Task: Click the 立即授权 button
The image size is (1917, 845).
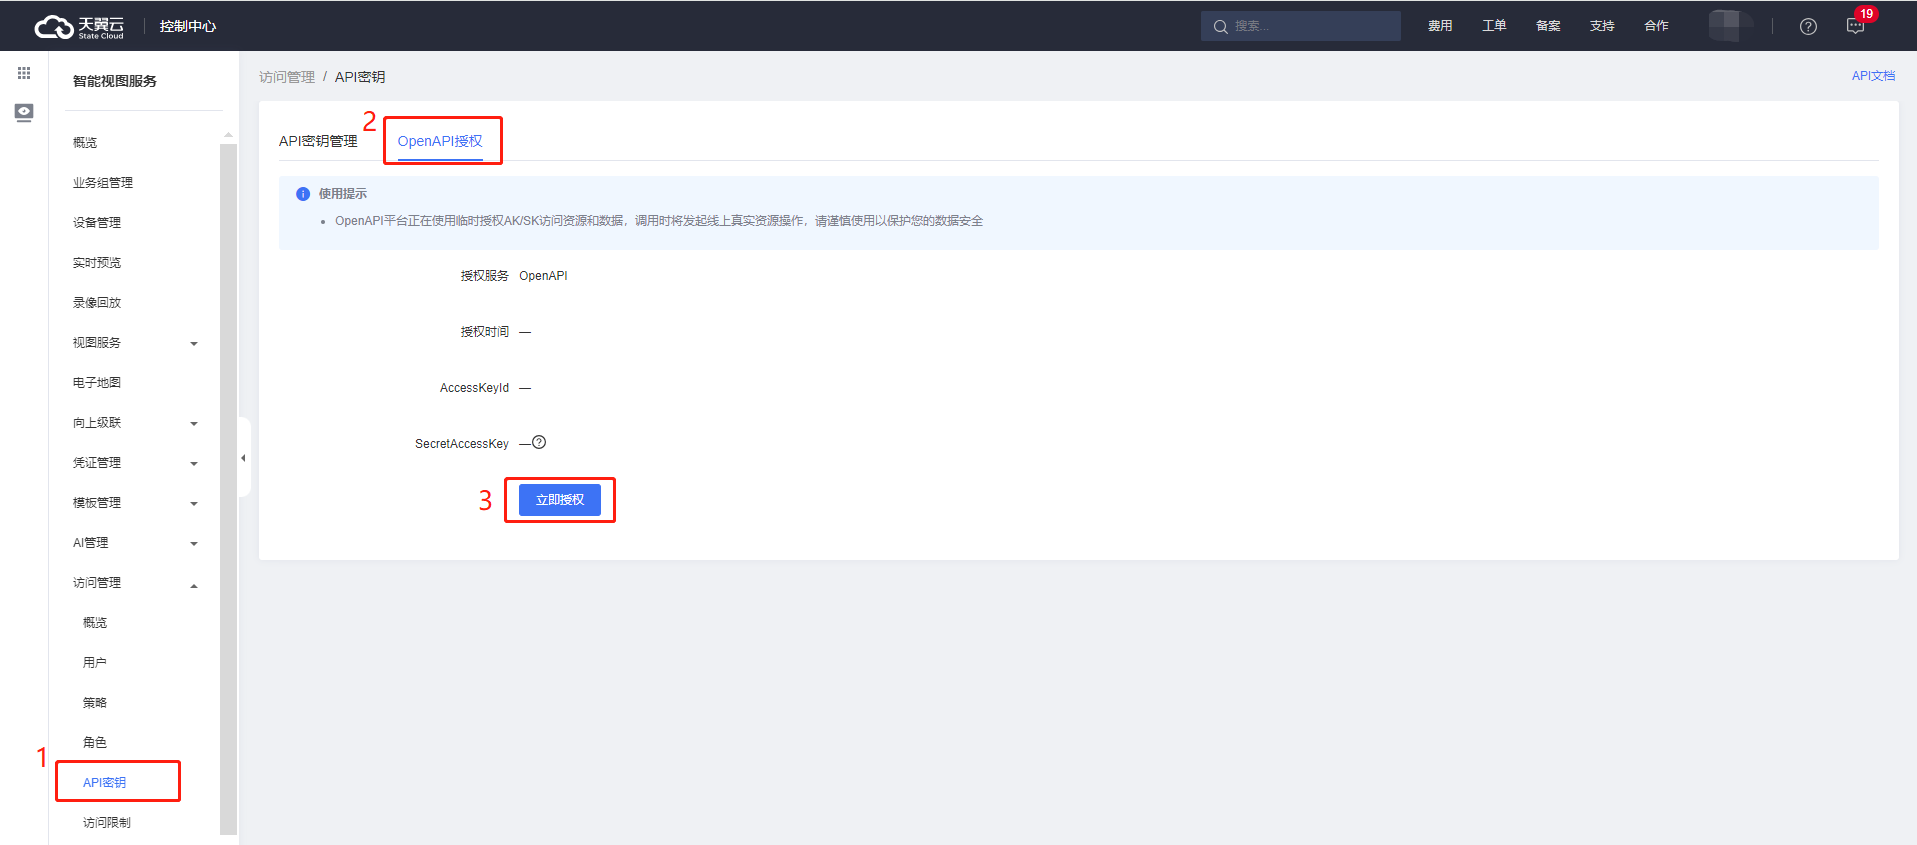Action: pyautogui.click(x=560, y=500)
